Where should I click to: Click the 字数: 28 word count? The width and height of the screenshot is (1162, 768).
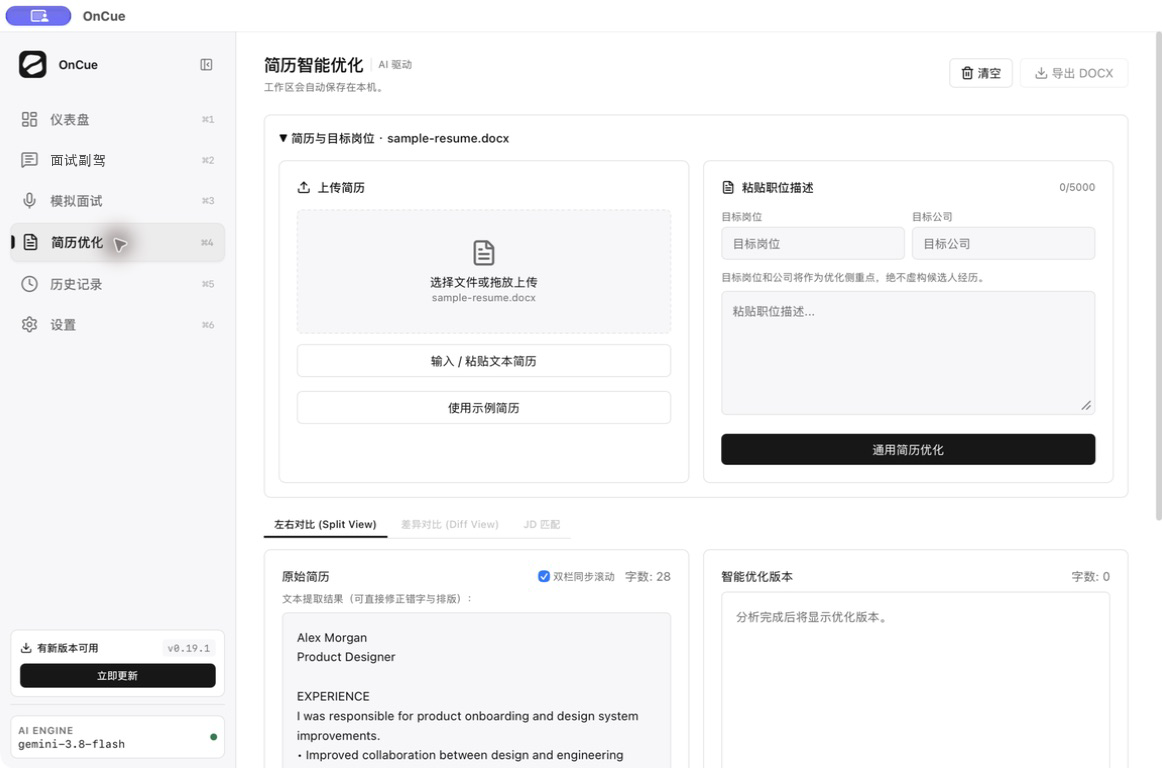648,576
